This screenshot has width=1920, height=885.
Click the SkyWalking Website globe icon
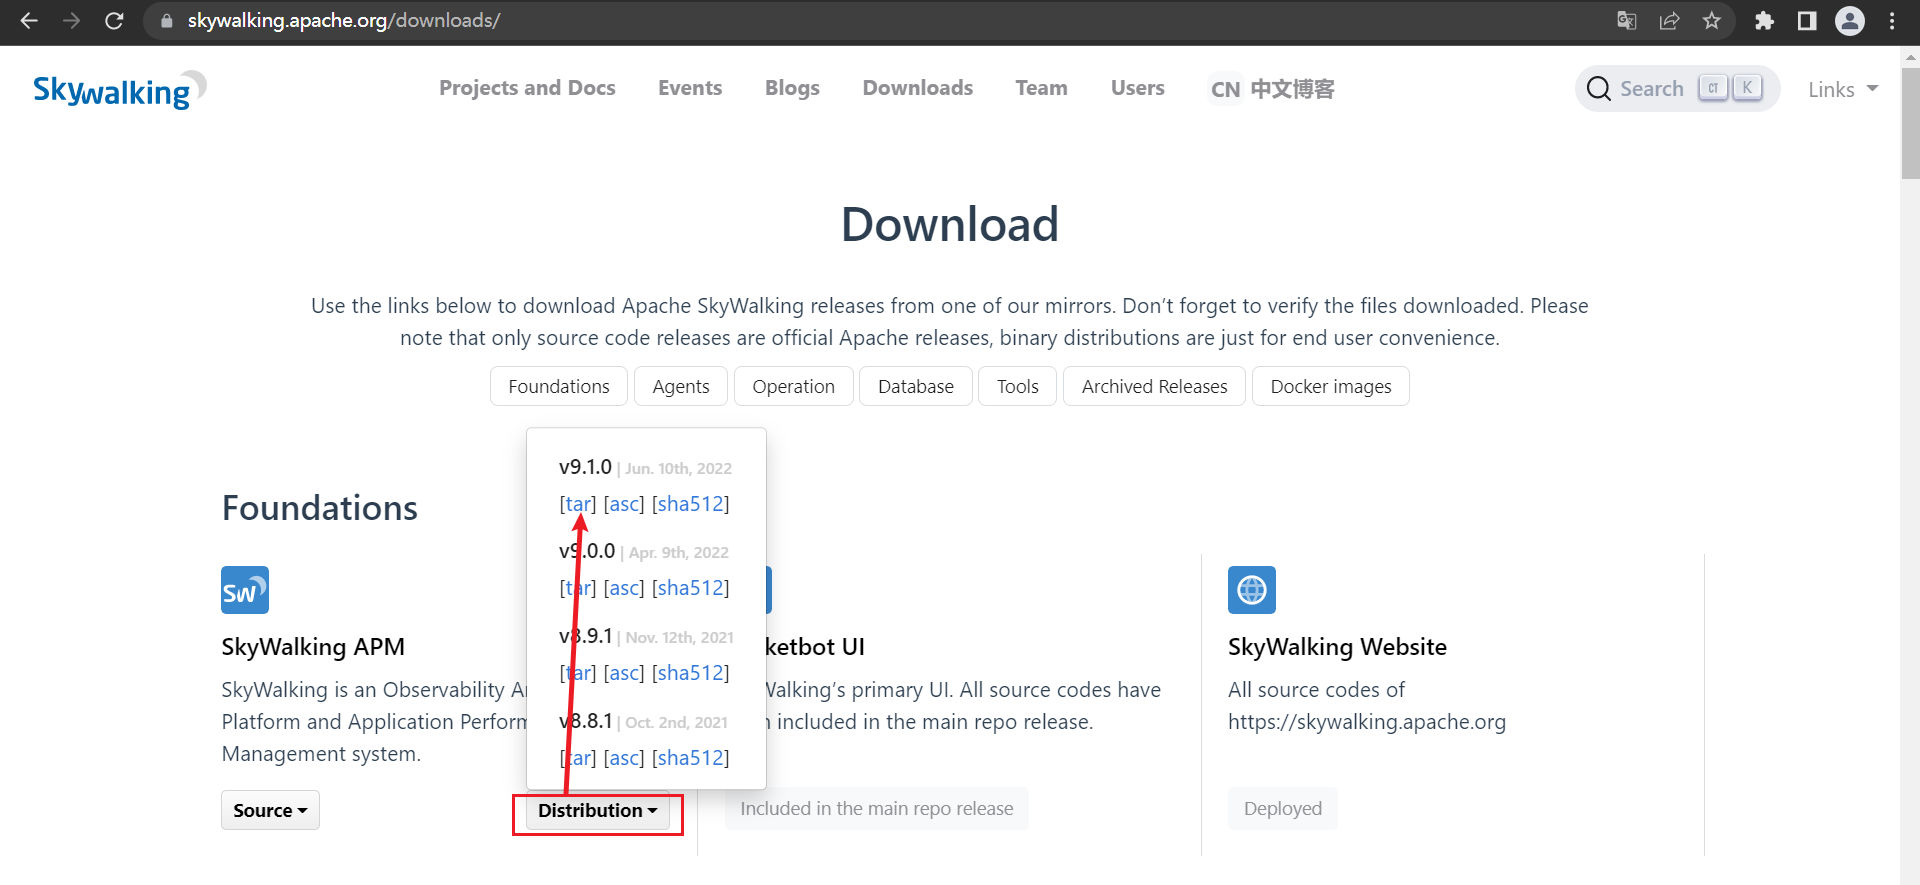click(x=1251, y=590)
